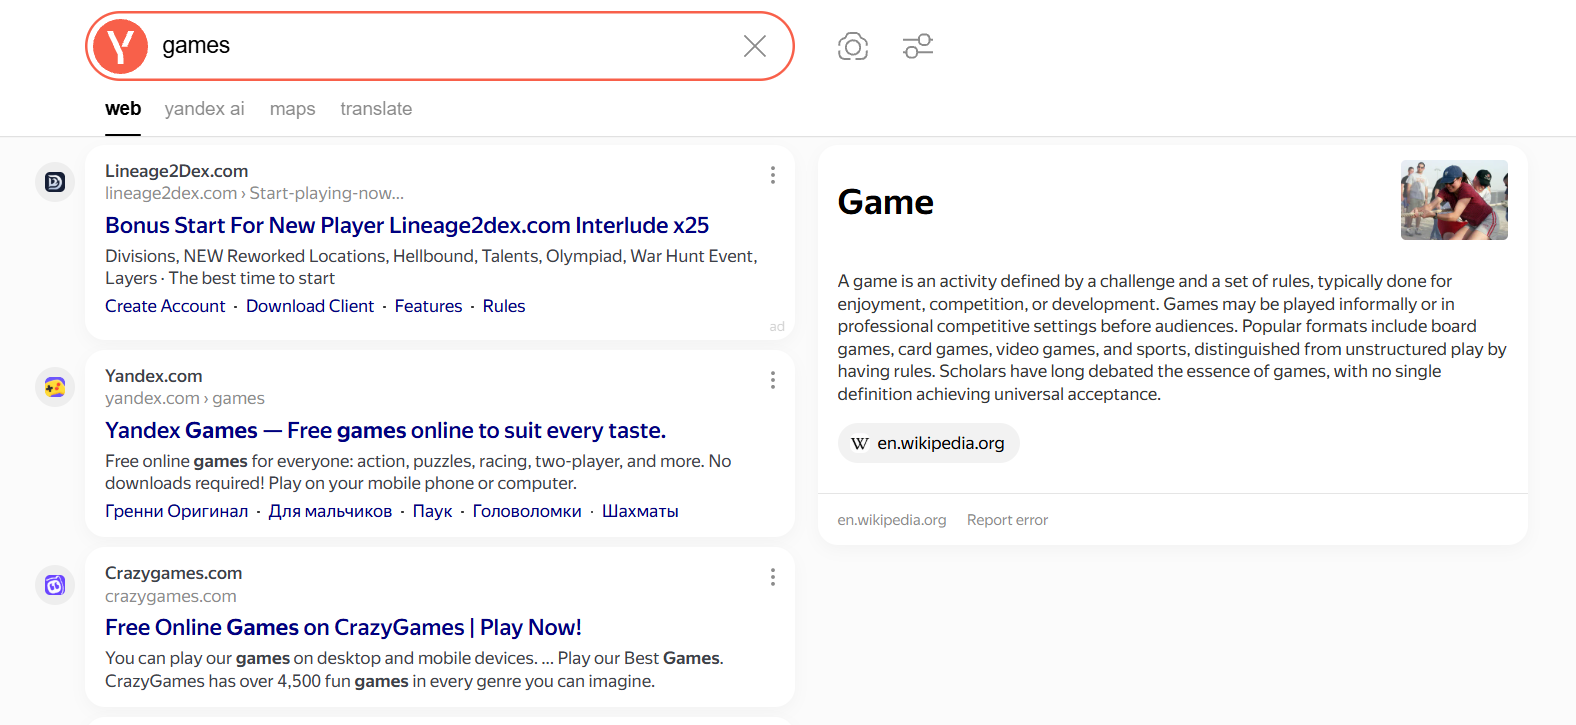This screenshot has height=725, width=1576.
Task: Open the 'Для мальчиков' sitelink
Action: pyautogui.click(x=330, y=511)
